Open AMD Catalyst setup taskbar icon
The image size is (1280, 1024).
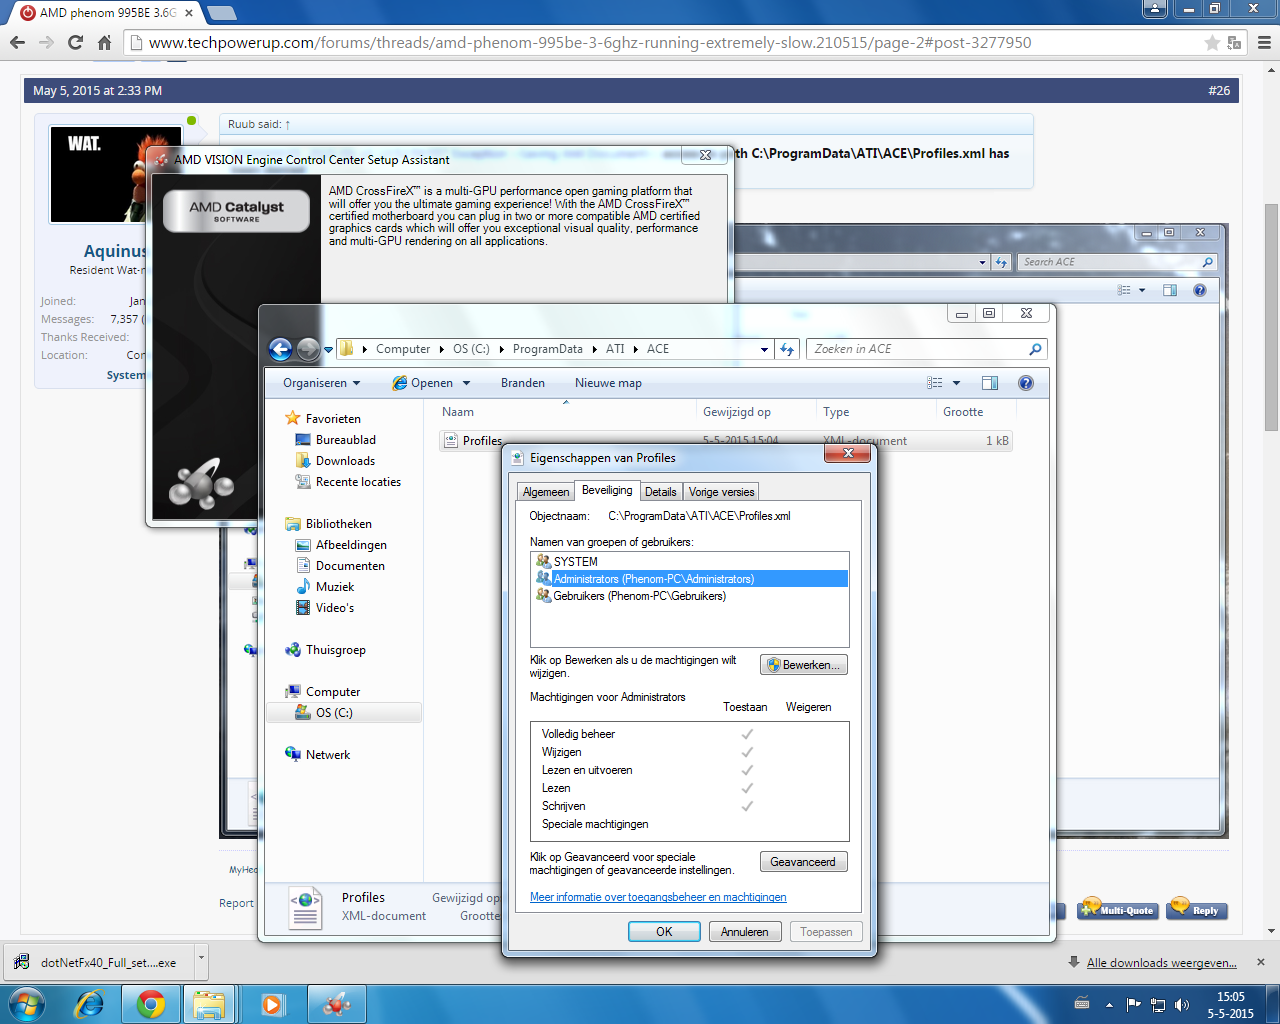point(337,1004)
